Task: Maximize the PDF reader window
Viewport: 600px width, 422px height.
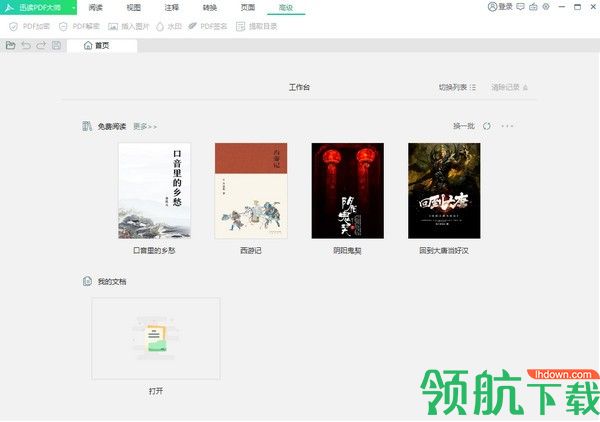Action: (577, 7)
